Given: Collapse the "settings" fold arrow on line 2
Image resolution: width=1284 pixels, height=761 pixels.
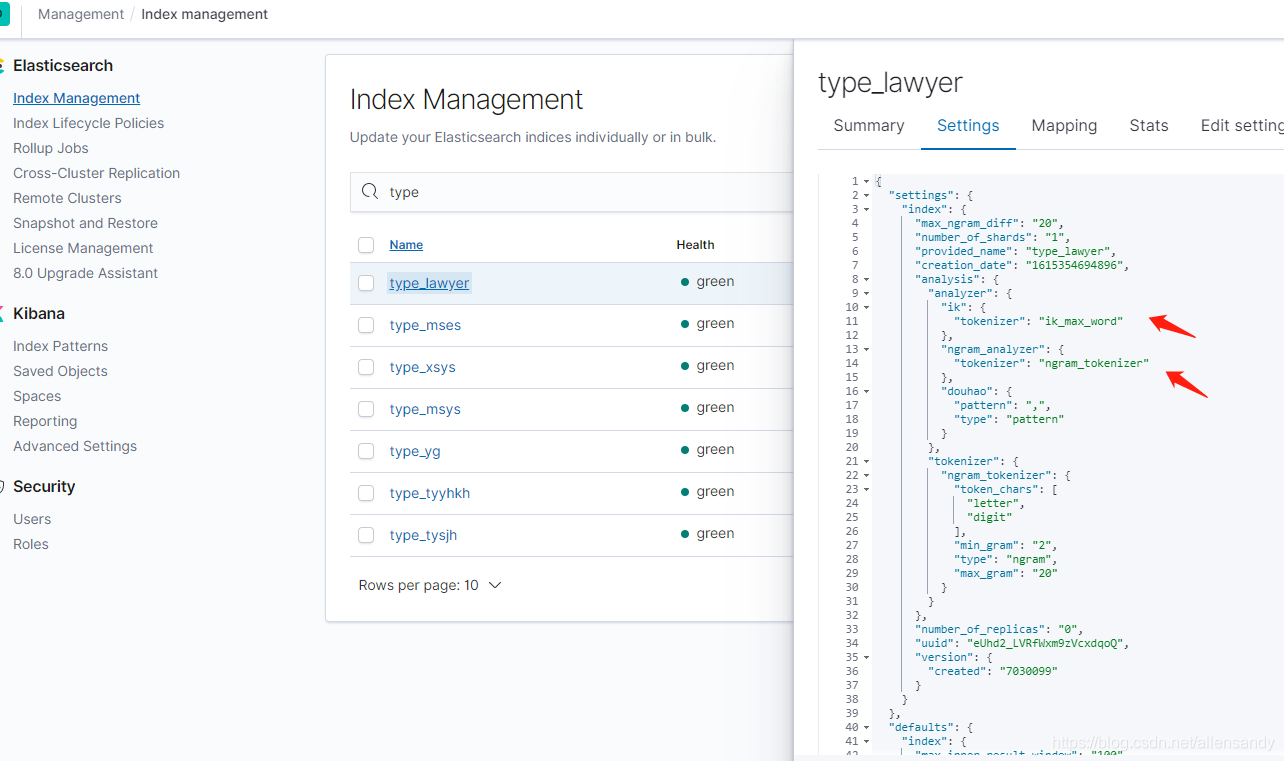Looking at the screenshot, I should click(x=866, y=195).
